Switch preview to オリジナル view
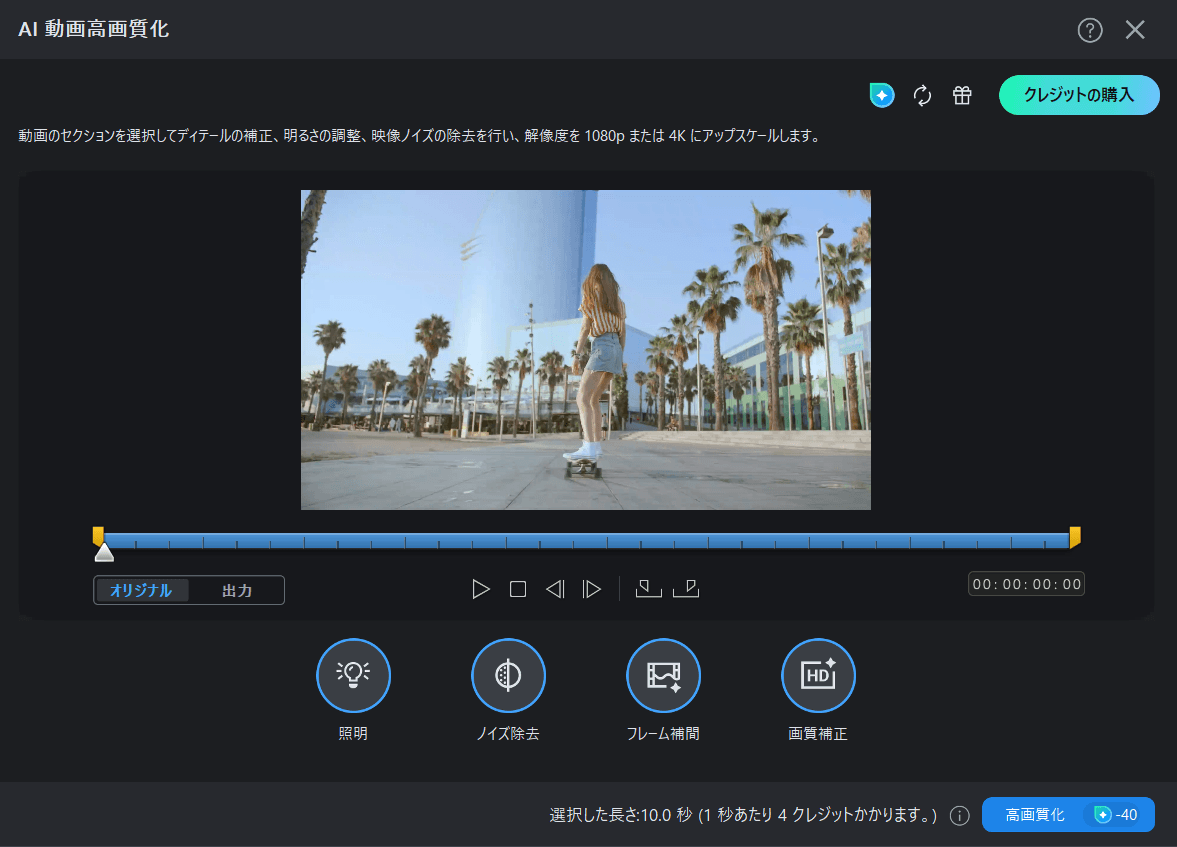1177x847 pixels. click(x=141, y=590)
